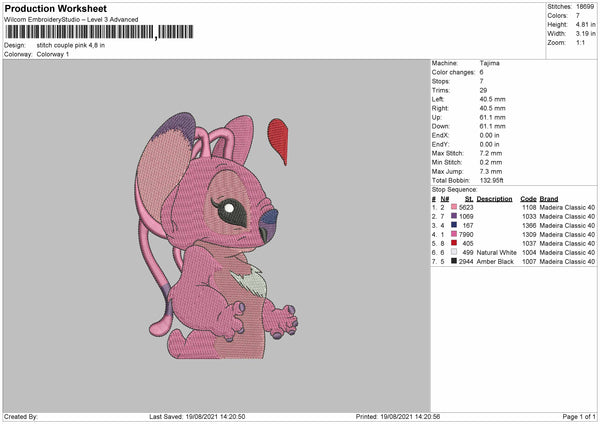Click the 'N#' column header
This screenshot has width=600, height=424.
(x=445, y=199)
